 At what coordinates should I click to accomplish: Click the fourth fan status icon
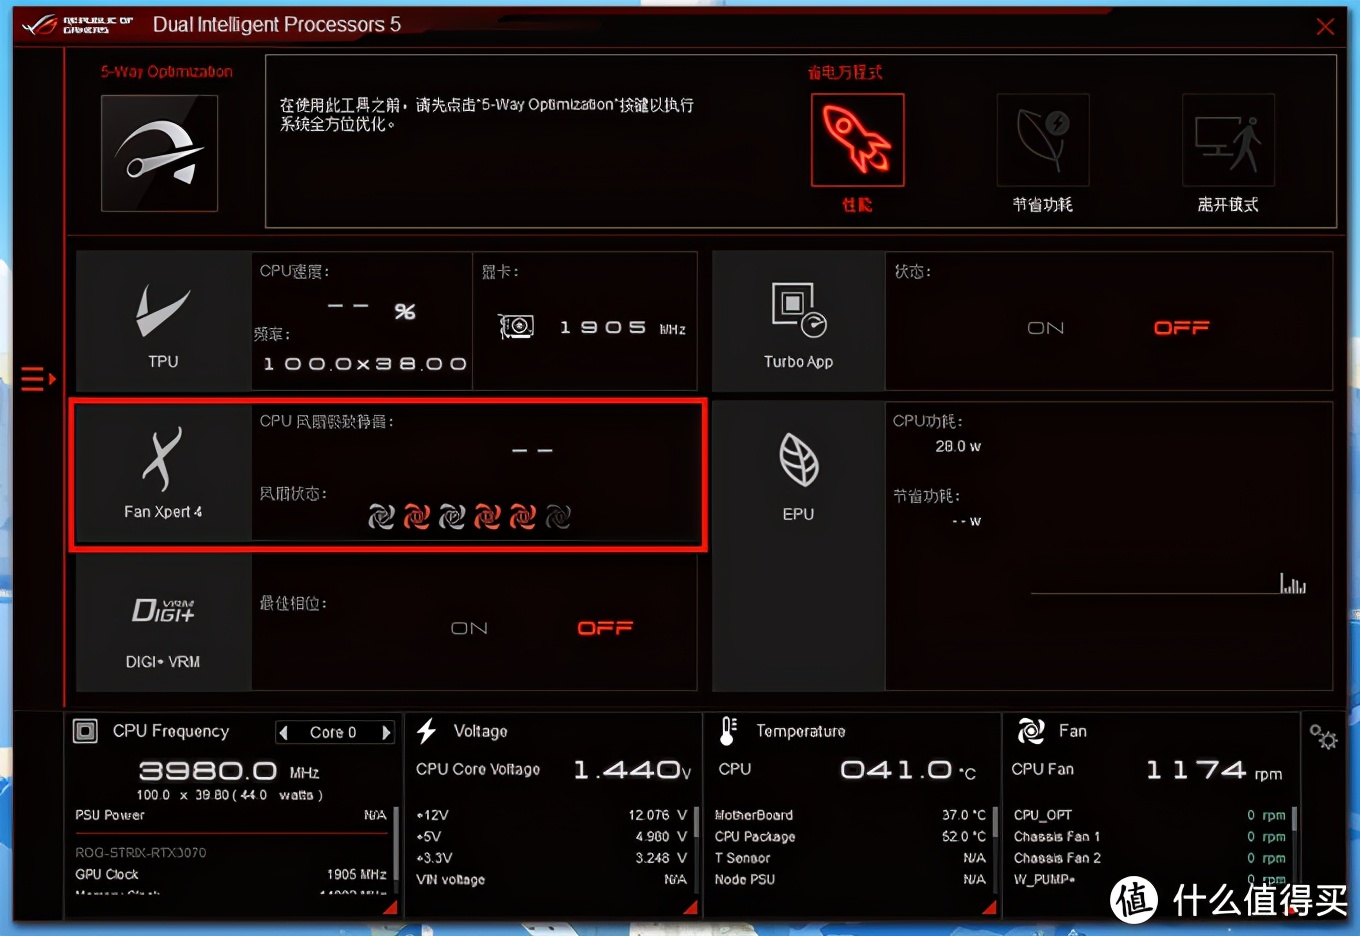[x=487, y=516]
